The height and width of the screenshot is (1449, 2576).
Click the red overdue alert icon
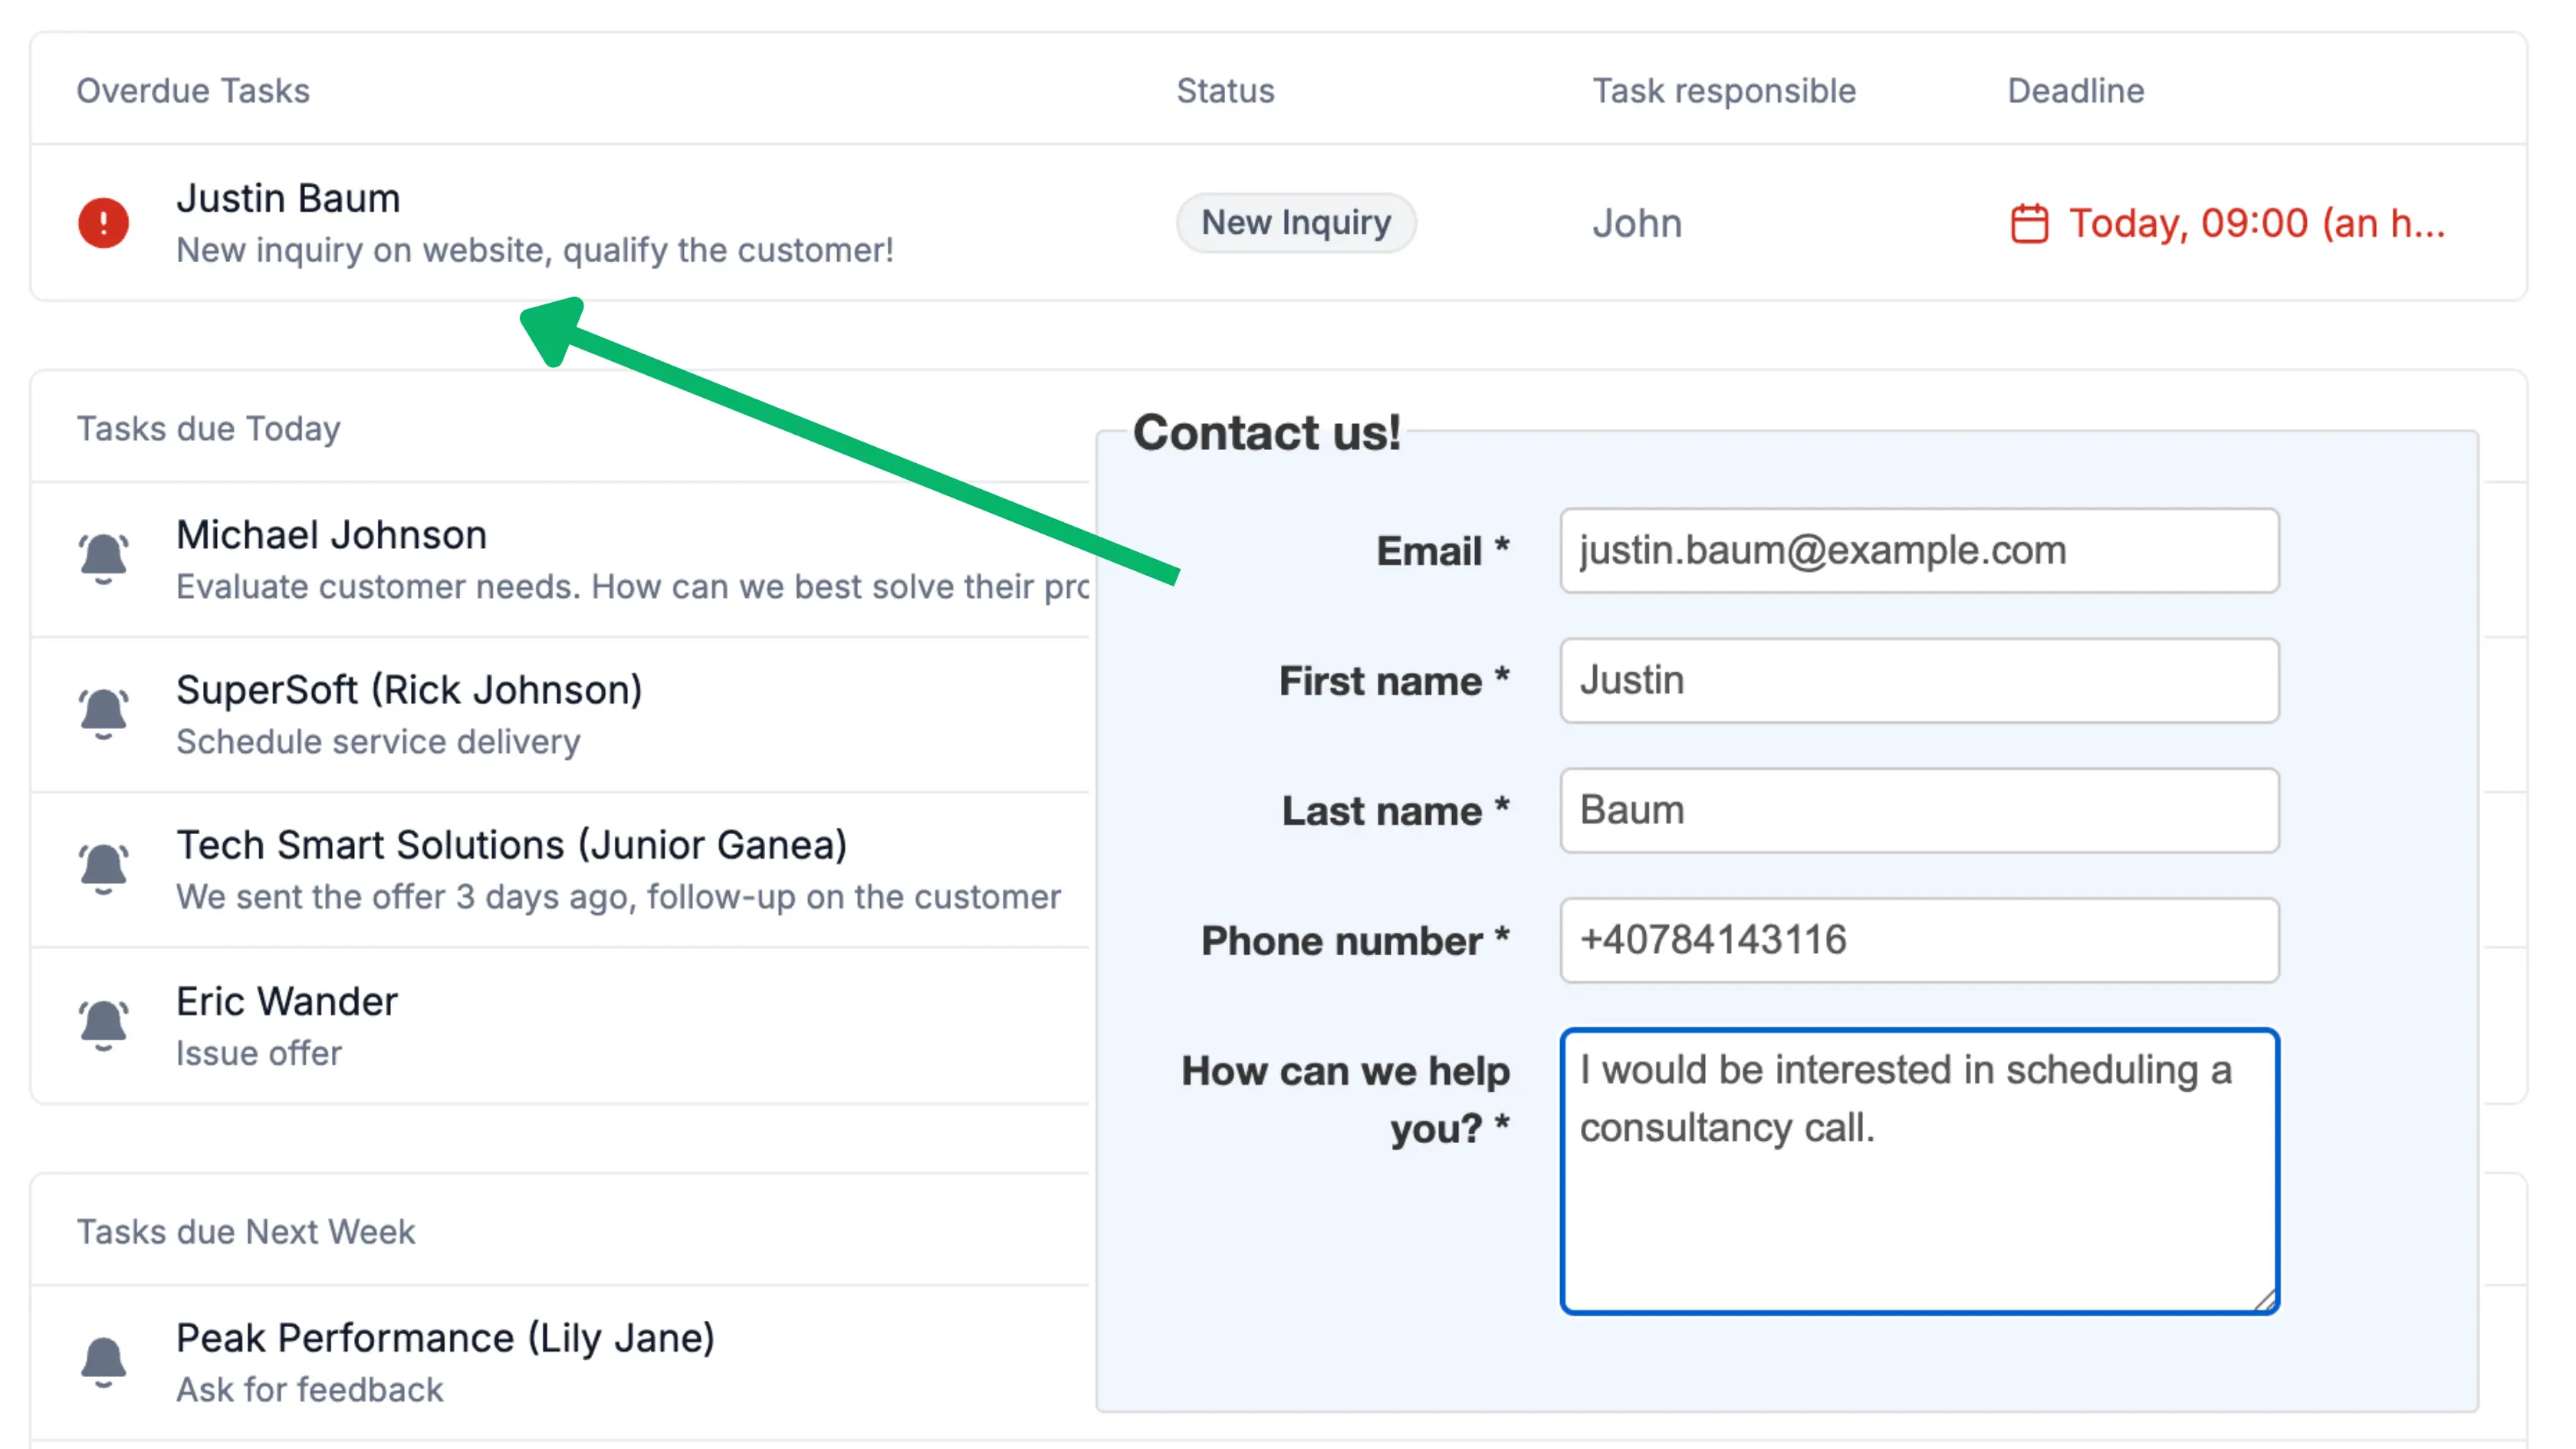coord(103,222)
